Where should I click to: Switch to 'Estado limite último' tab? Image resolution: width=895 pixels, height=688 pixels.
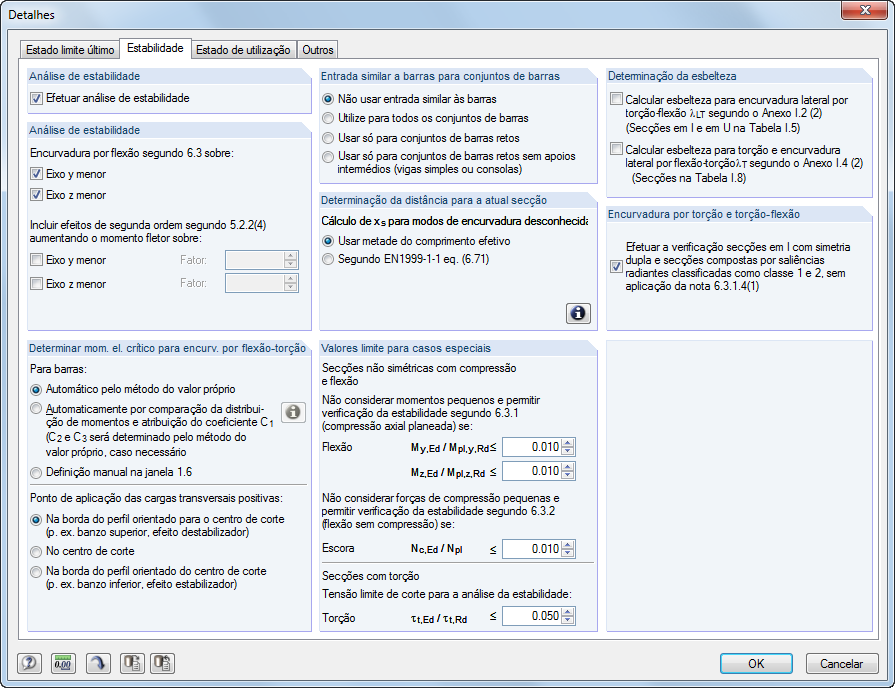(70, 50)
